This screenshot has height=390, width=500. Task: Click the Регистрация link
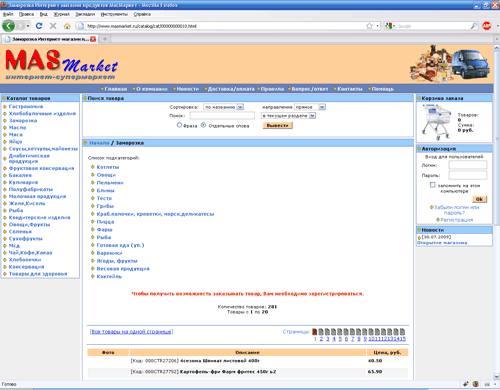(457, 220)
